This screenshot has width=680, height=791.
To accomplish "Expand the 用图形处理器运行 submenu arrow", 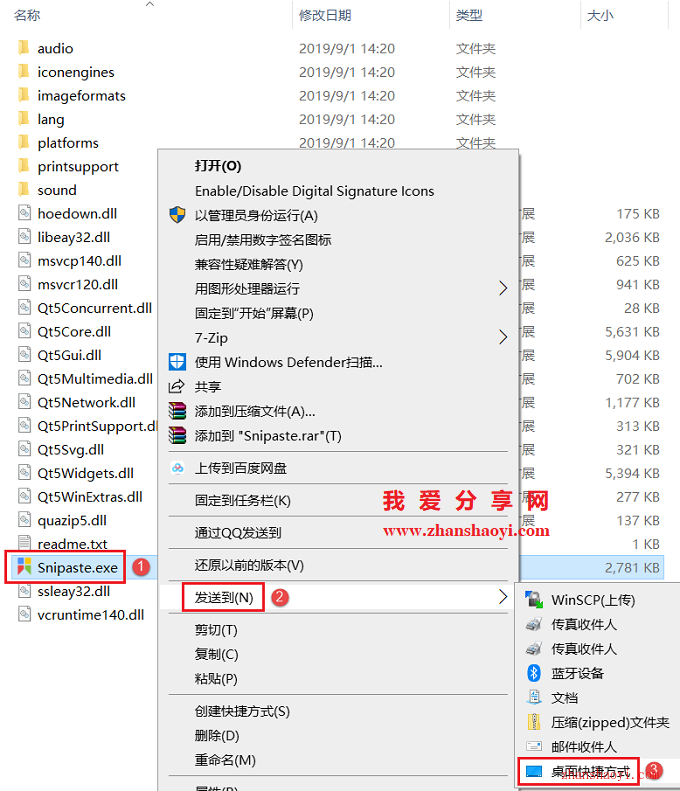I will coord(503,288).
